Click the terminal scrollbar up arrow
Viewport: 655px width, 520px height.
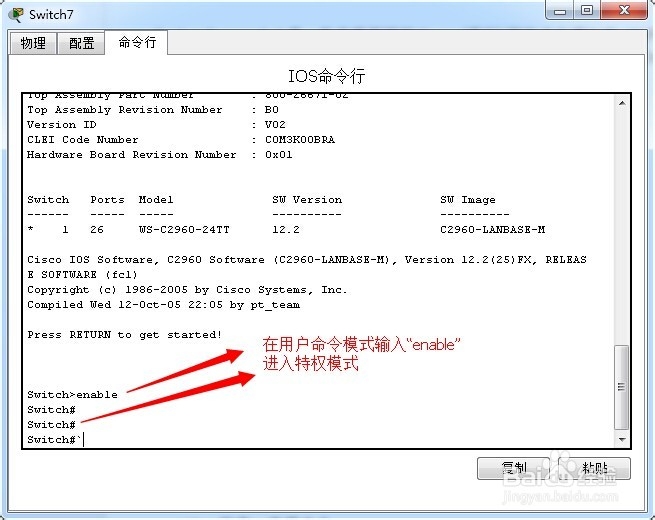pos(622,103)
